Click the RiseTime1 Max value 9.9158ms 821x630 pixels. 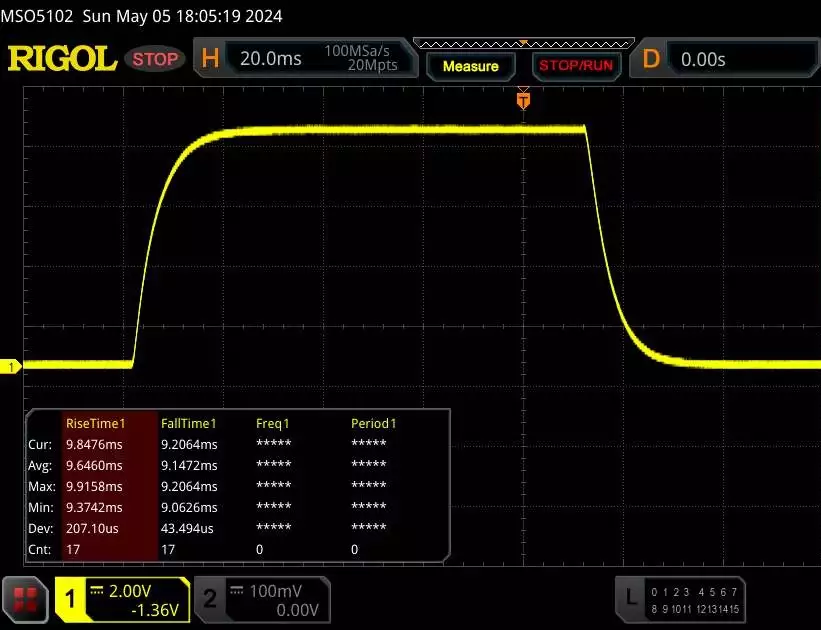click(94, 486)
